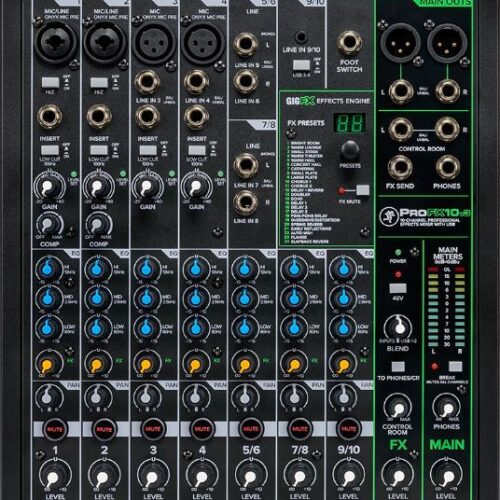Select the CONTROL ROOM left output jack
The height and width of the screenshot is (500, 500).
(401, 129)
